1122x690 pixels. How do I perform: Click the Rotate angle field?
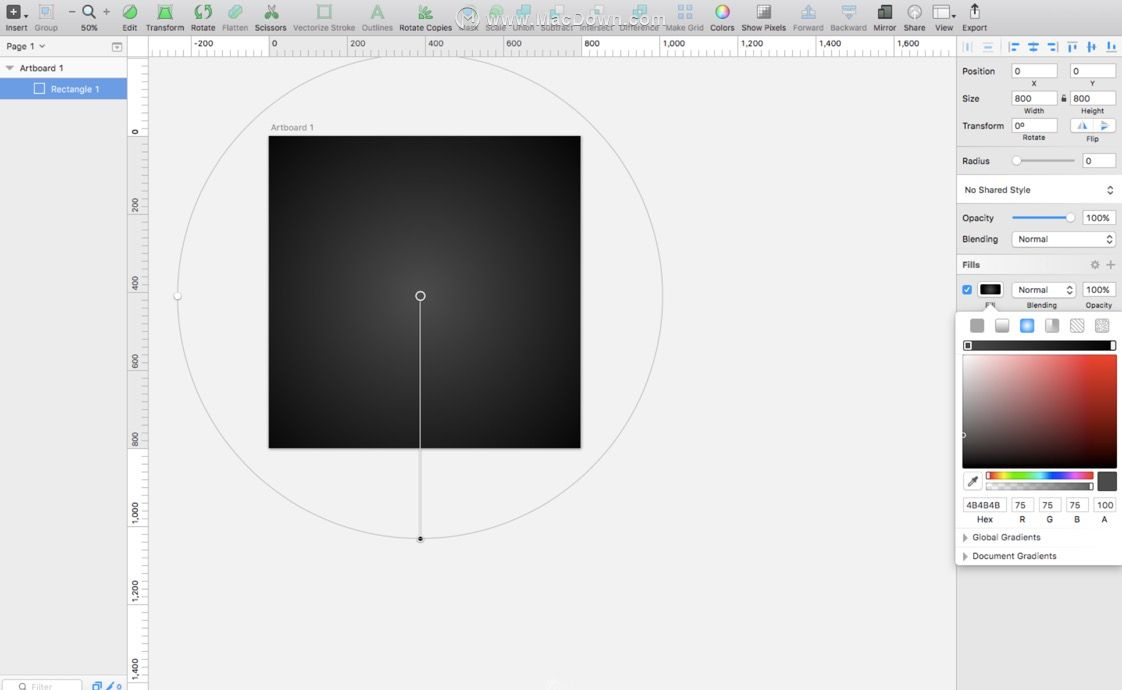(1034, 125)
